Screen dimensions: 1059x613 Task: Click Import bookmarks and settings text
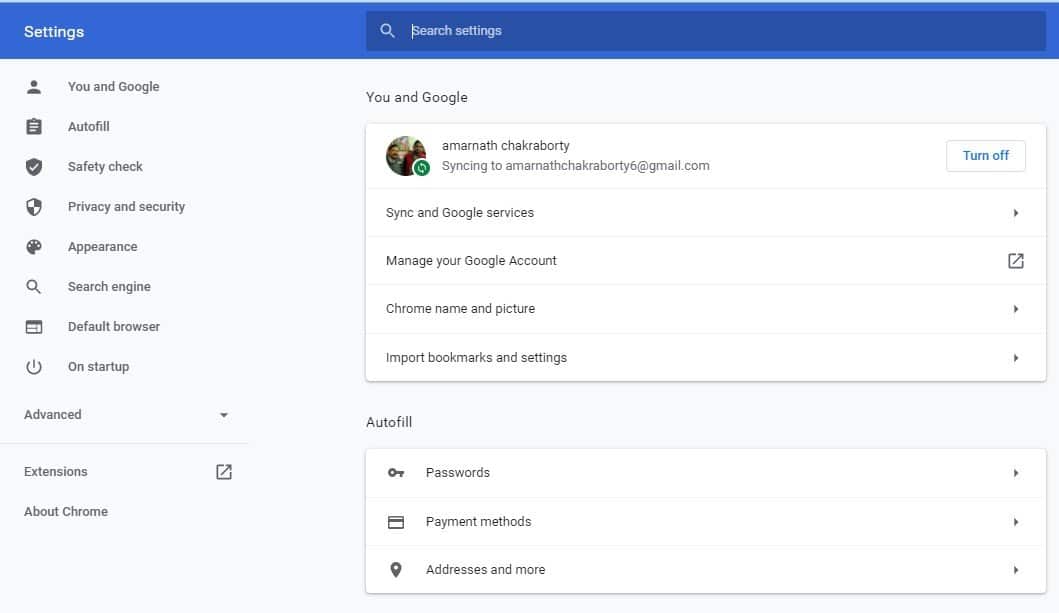click(476, 357)
